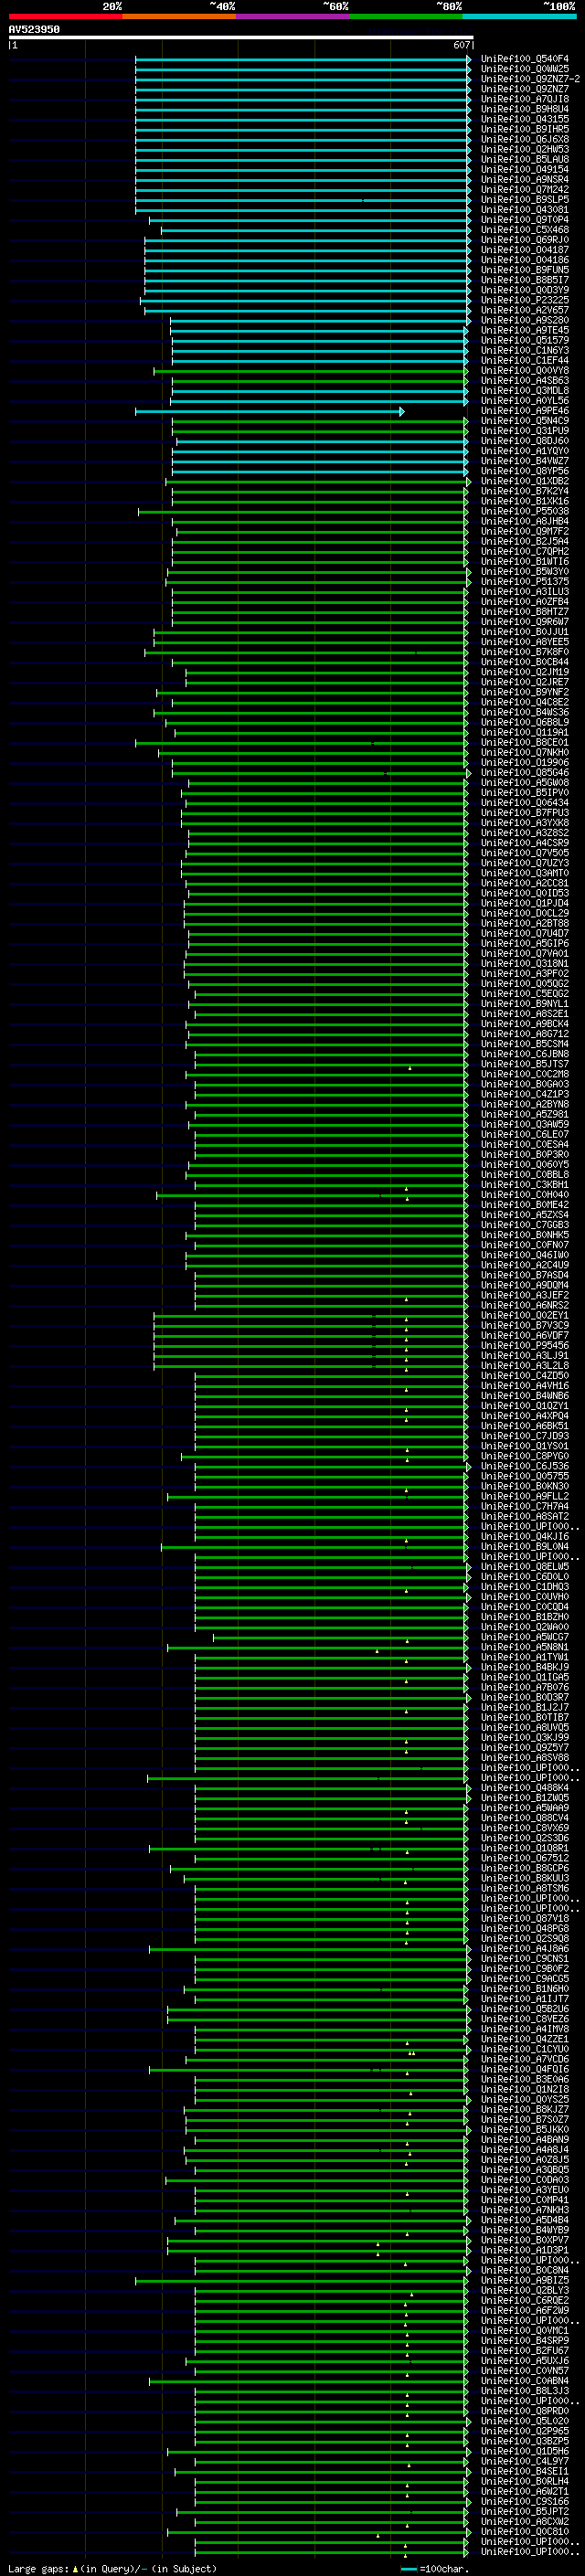Open hit UniRef100_Q43155
Image resolution: width=585 pixels, height=2576 pixels.
(525, 119)
